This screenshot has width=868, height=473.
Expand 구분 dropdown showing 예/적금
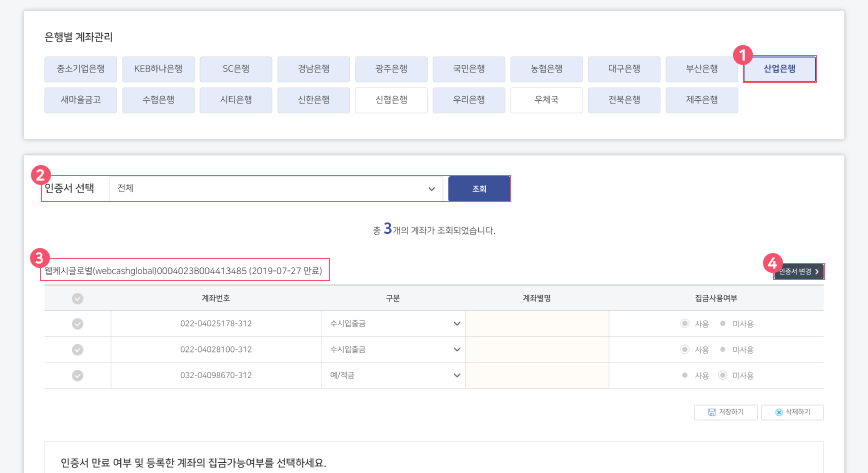388,375
